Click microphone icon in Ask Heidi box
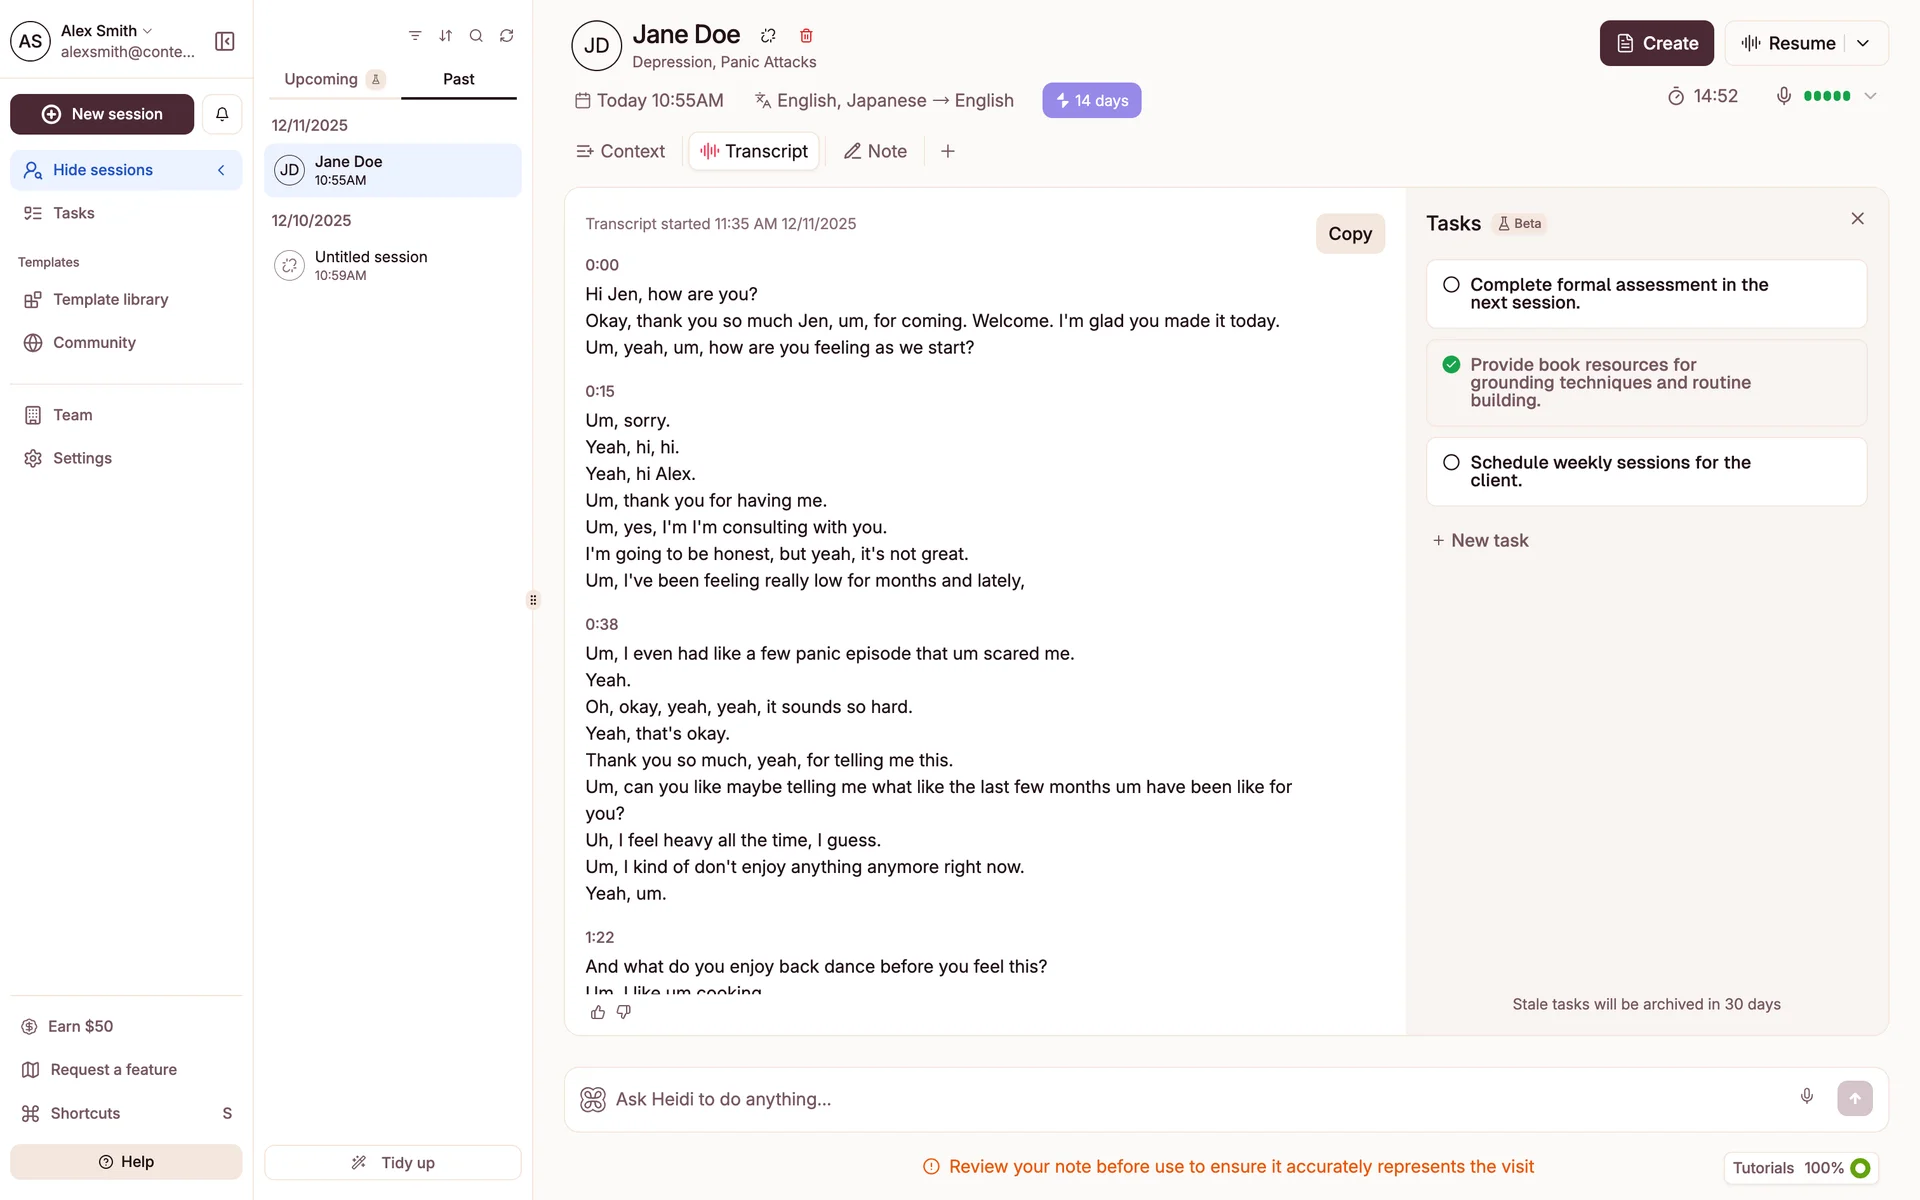The height and width of the screenshot is (1200, 1920). pos(1806,1097)
